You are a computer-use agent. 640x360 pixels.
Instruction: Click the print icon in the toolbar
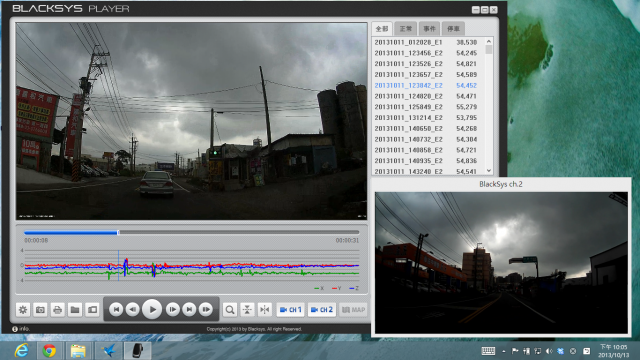(x=58, y=310)
